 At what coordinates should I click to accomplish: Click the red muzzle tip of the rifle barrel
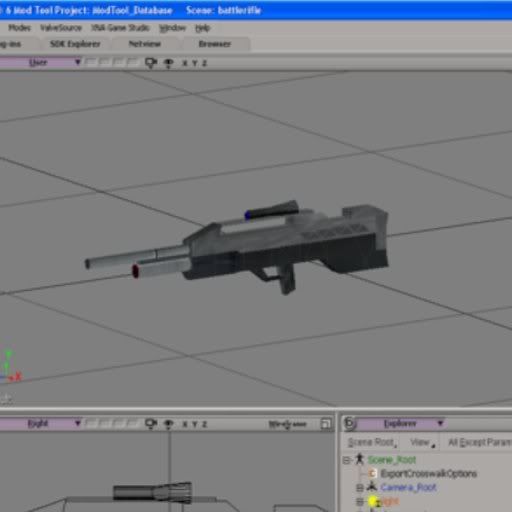point(135,271)
